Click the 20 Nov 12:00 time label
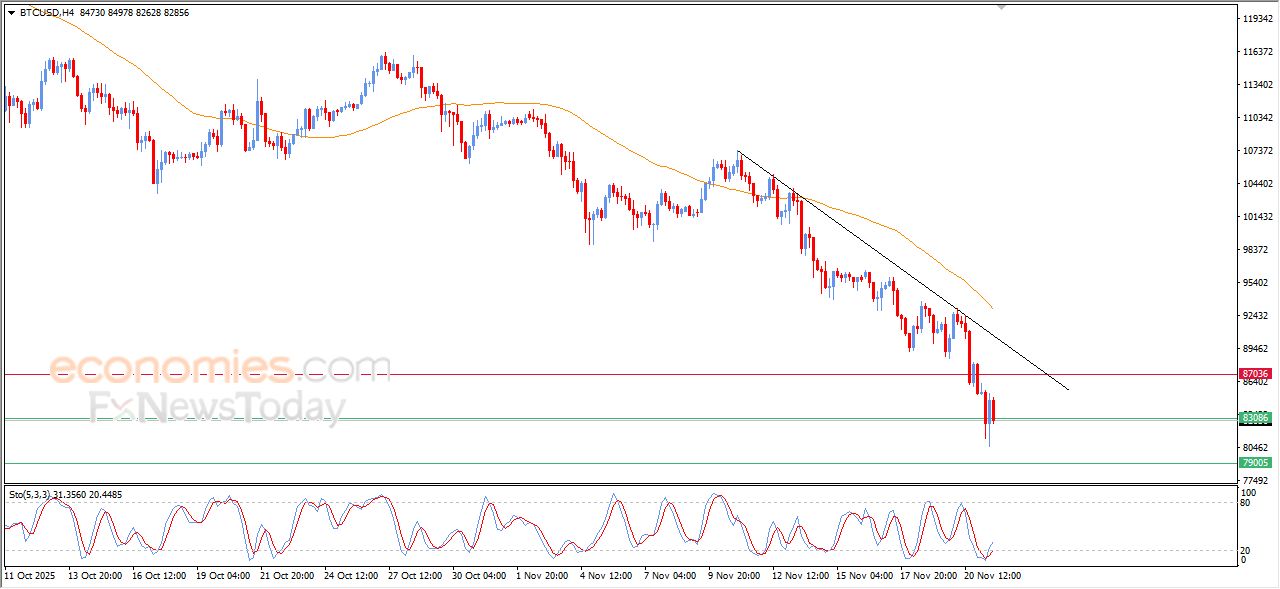 [992, 576]
